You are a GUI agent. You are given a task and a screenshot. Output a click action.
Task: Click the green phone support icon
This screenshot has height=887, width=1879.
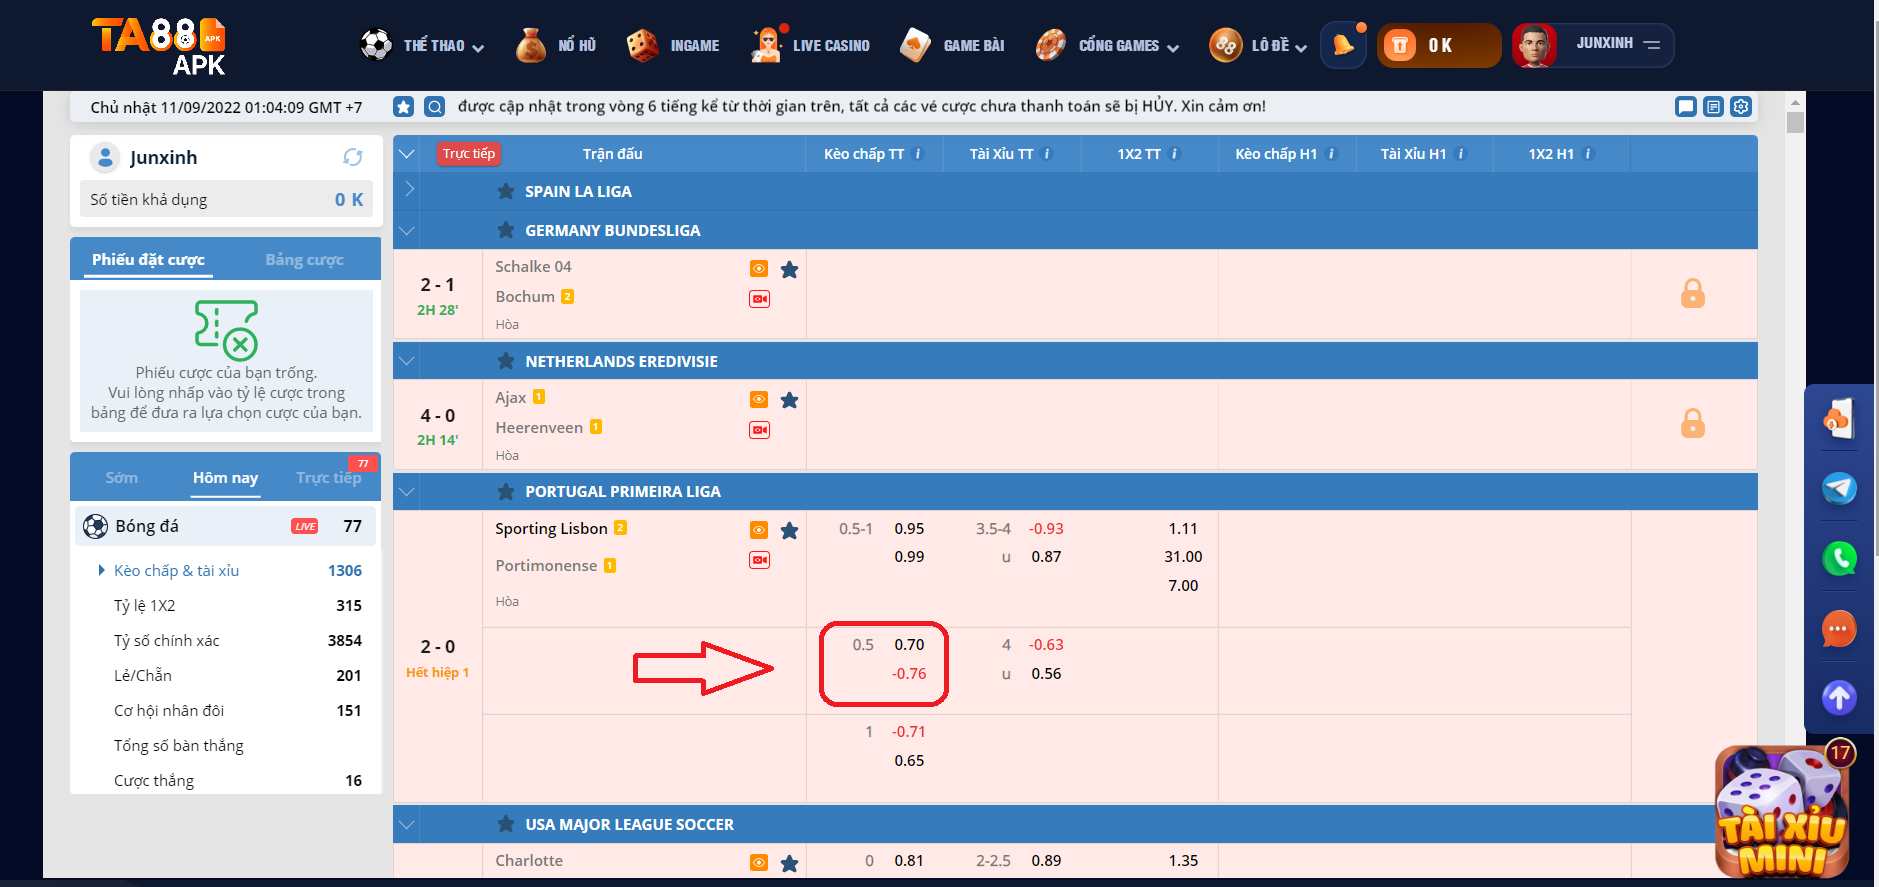click(x=1839, y=558)
